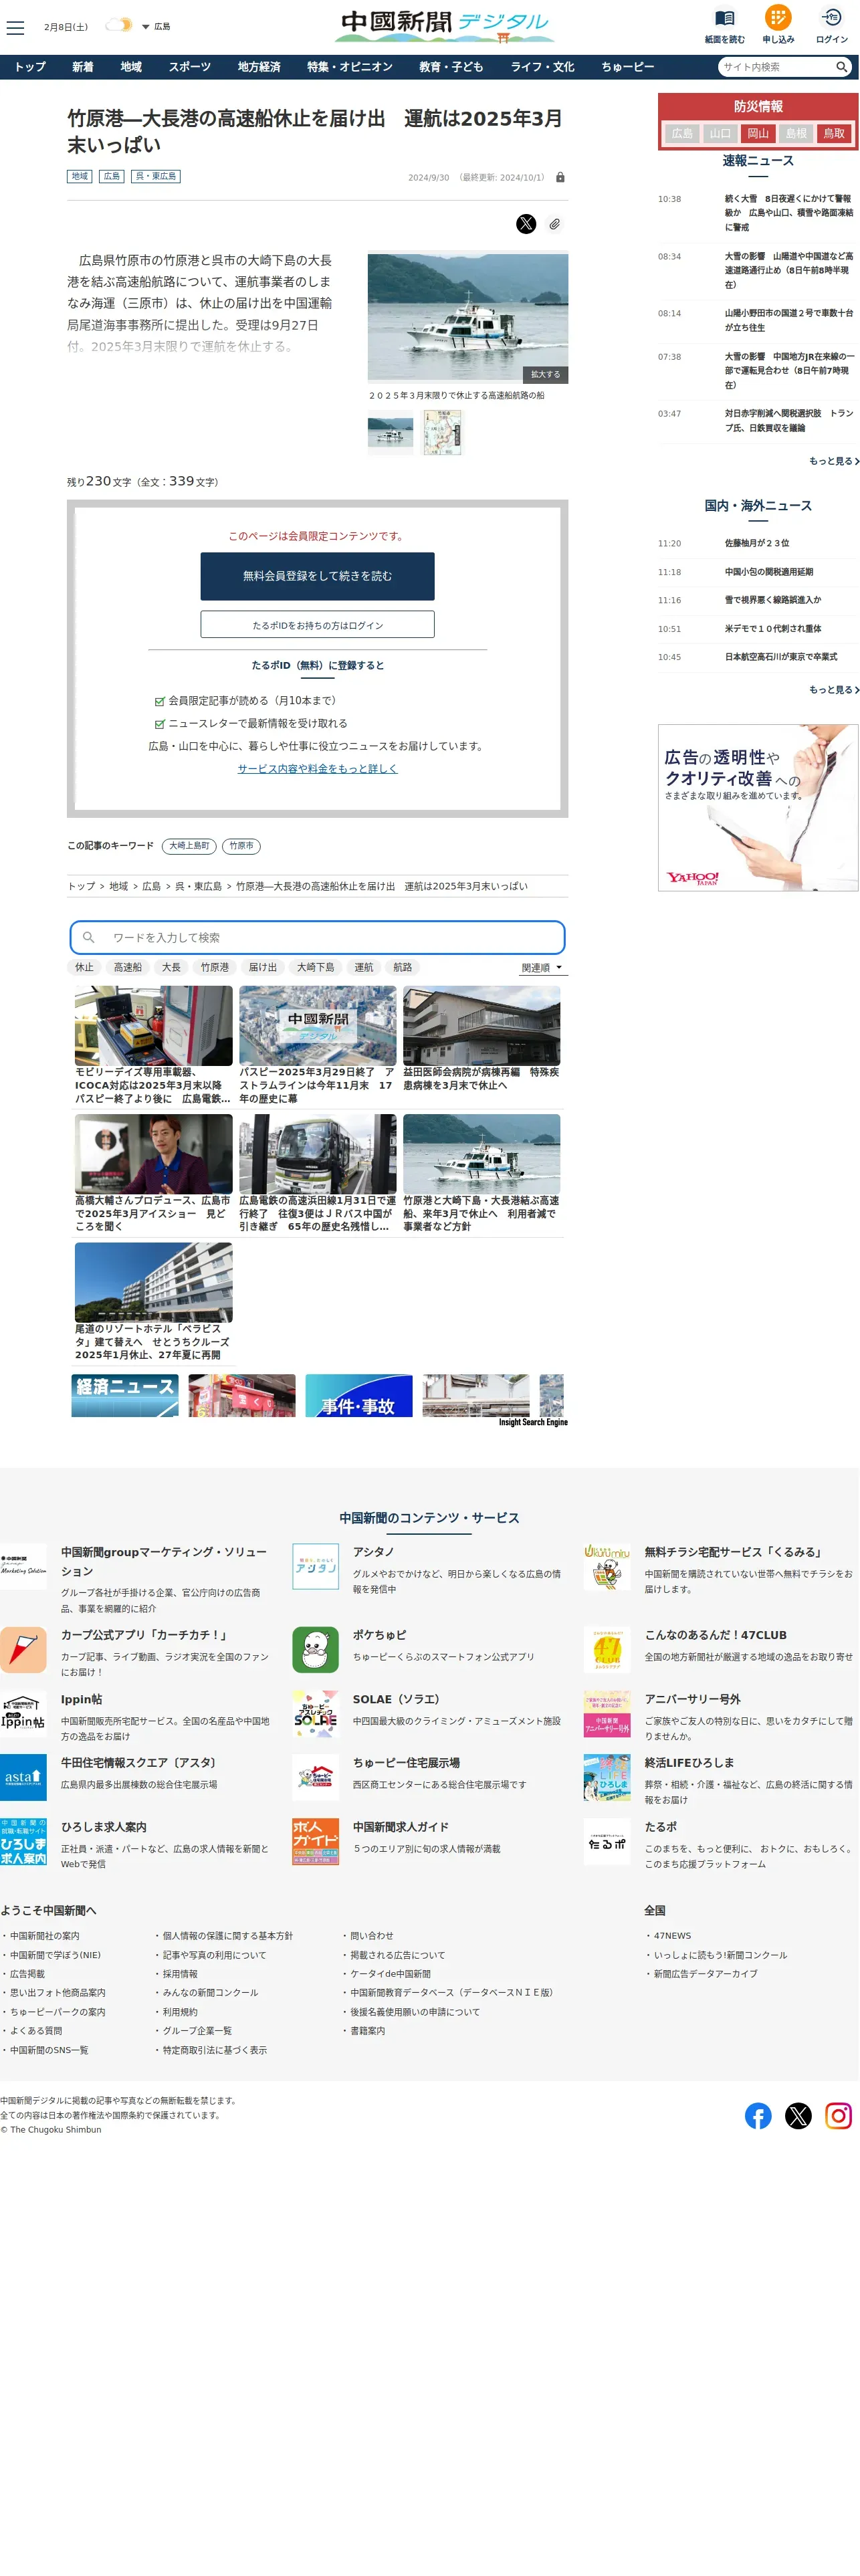Open the 地方経済 navigation tab
Viewport: 860px width, 2576px height.
point(259,67)
